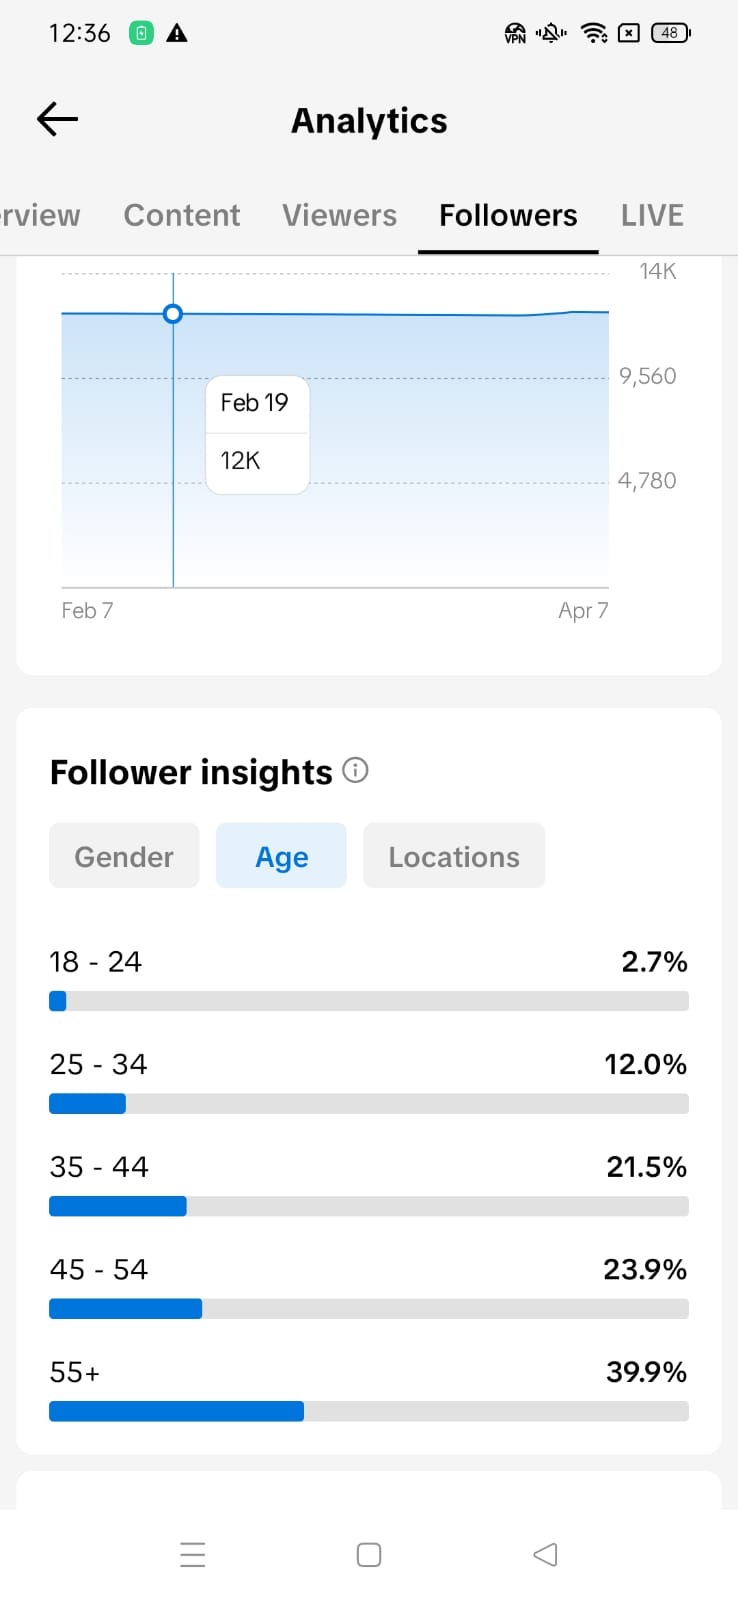Show Locations follower insights

[x=454, y=856]
